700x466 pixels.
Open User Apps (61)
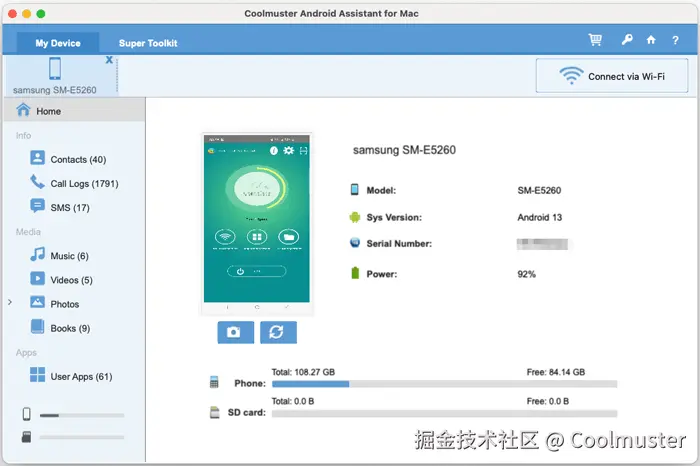81,376
